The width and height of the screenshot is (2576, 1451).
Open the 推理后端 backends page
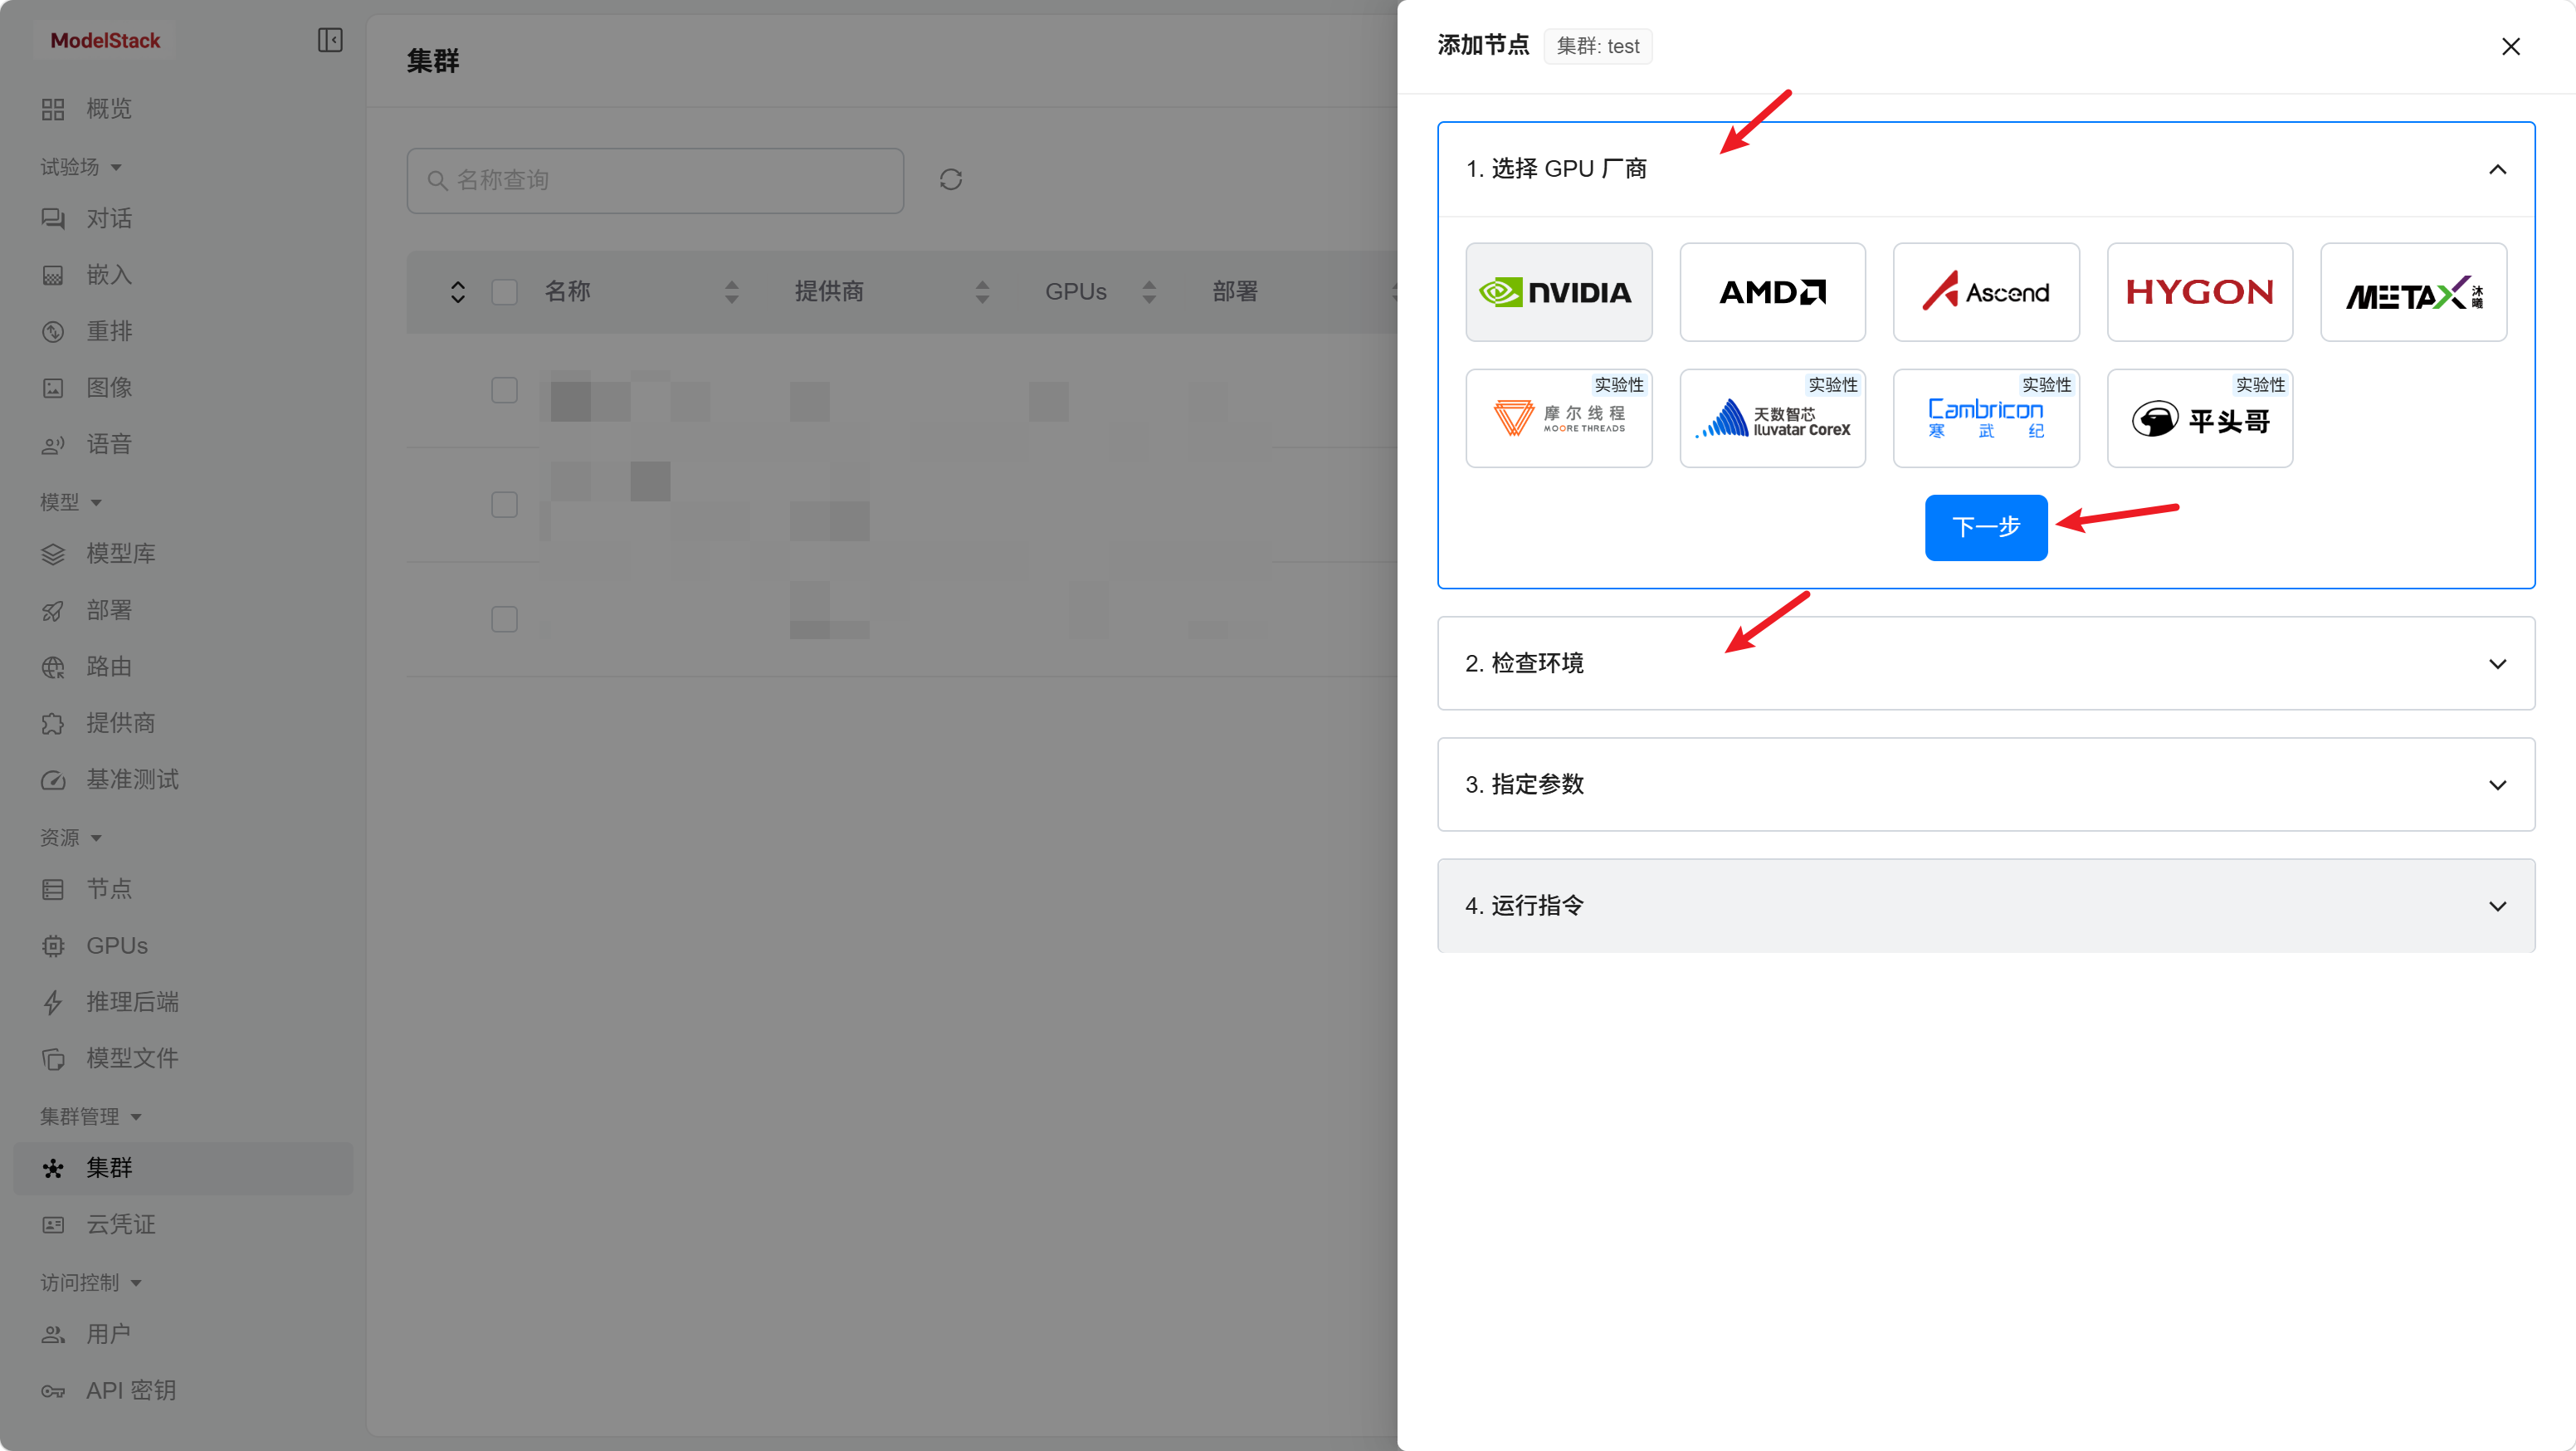(x=182, y=1002)
